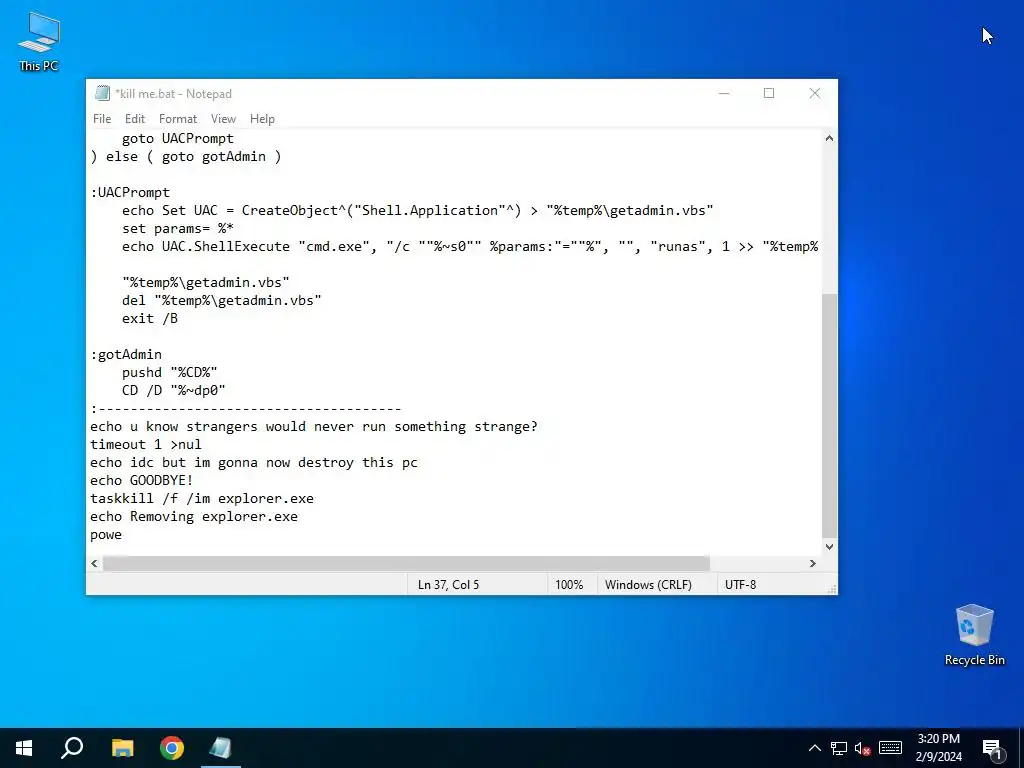Click the 'goto UACPrompt' line
Viewport: 1024px width, 768px height.
point(178,138)
